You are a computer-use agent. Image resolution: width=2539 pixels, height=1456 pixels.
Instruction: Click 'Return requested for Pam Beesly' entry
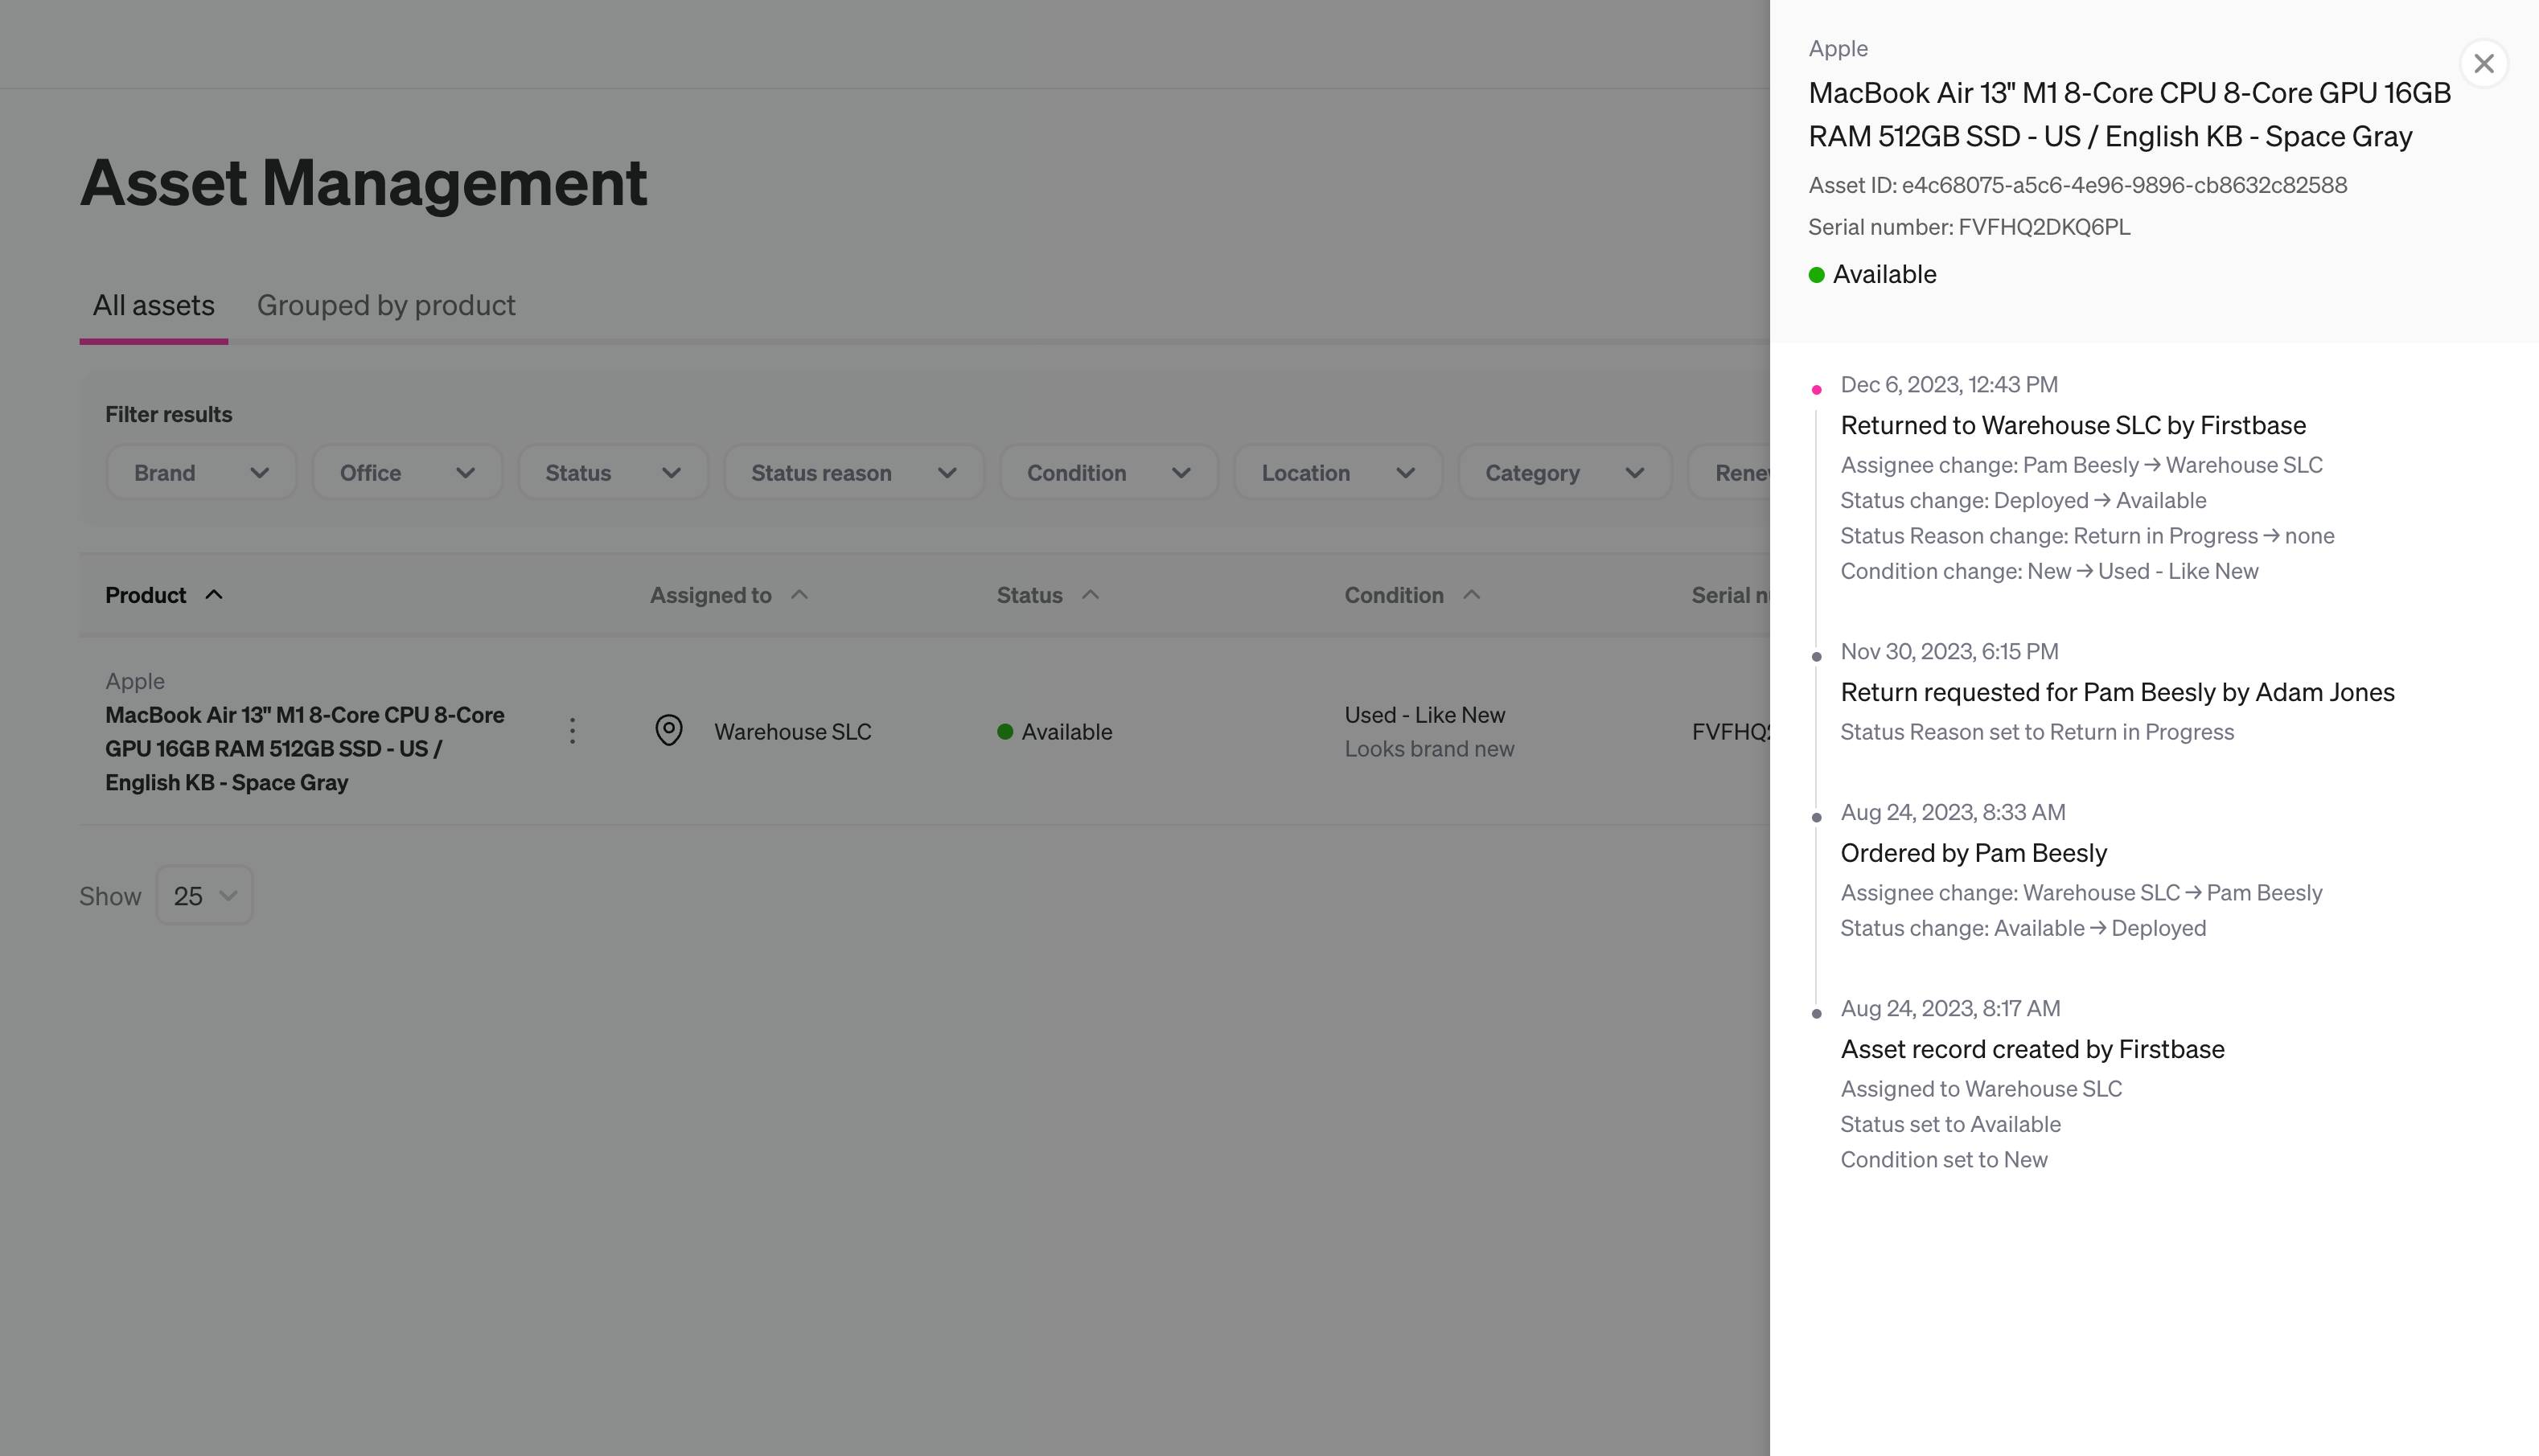click(2117, 692)
